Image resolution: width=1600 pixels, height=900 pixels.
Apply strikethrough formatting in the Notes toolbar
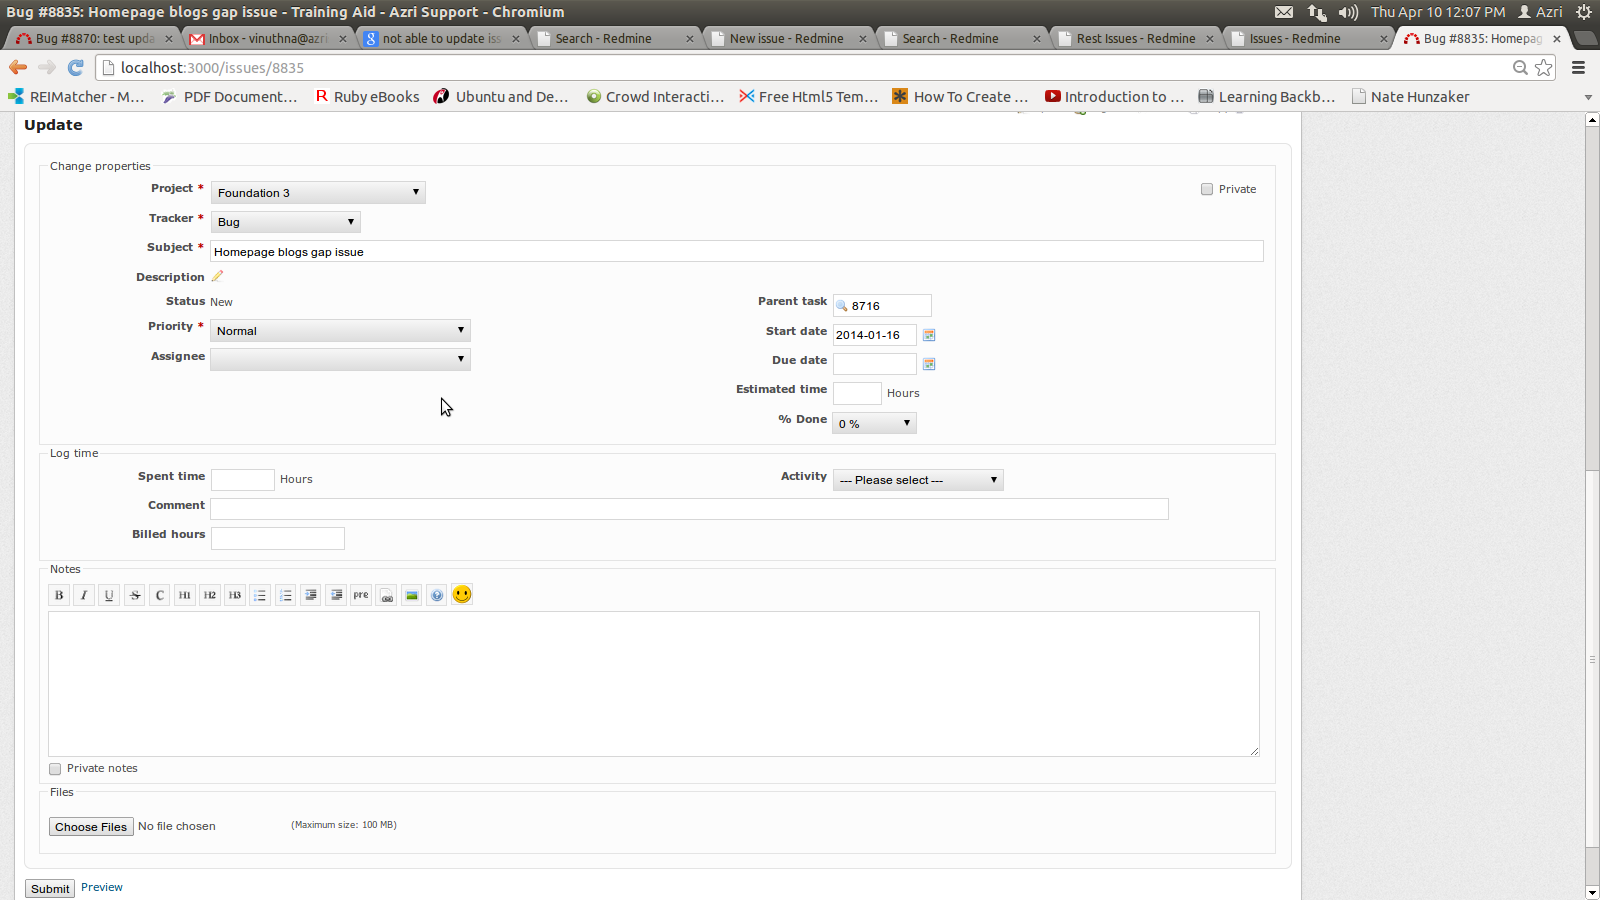135,595
